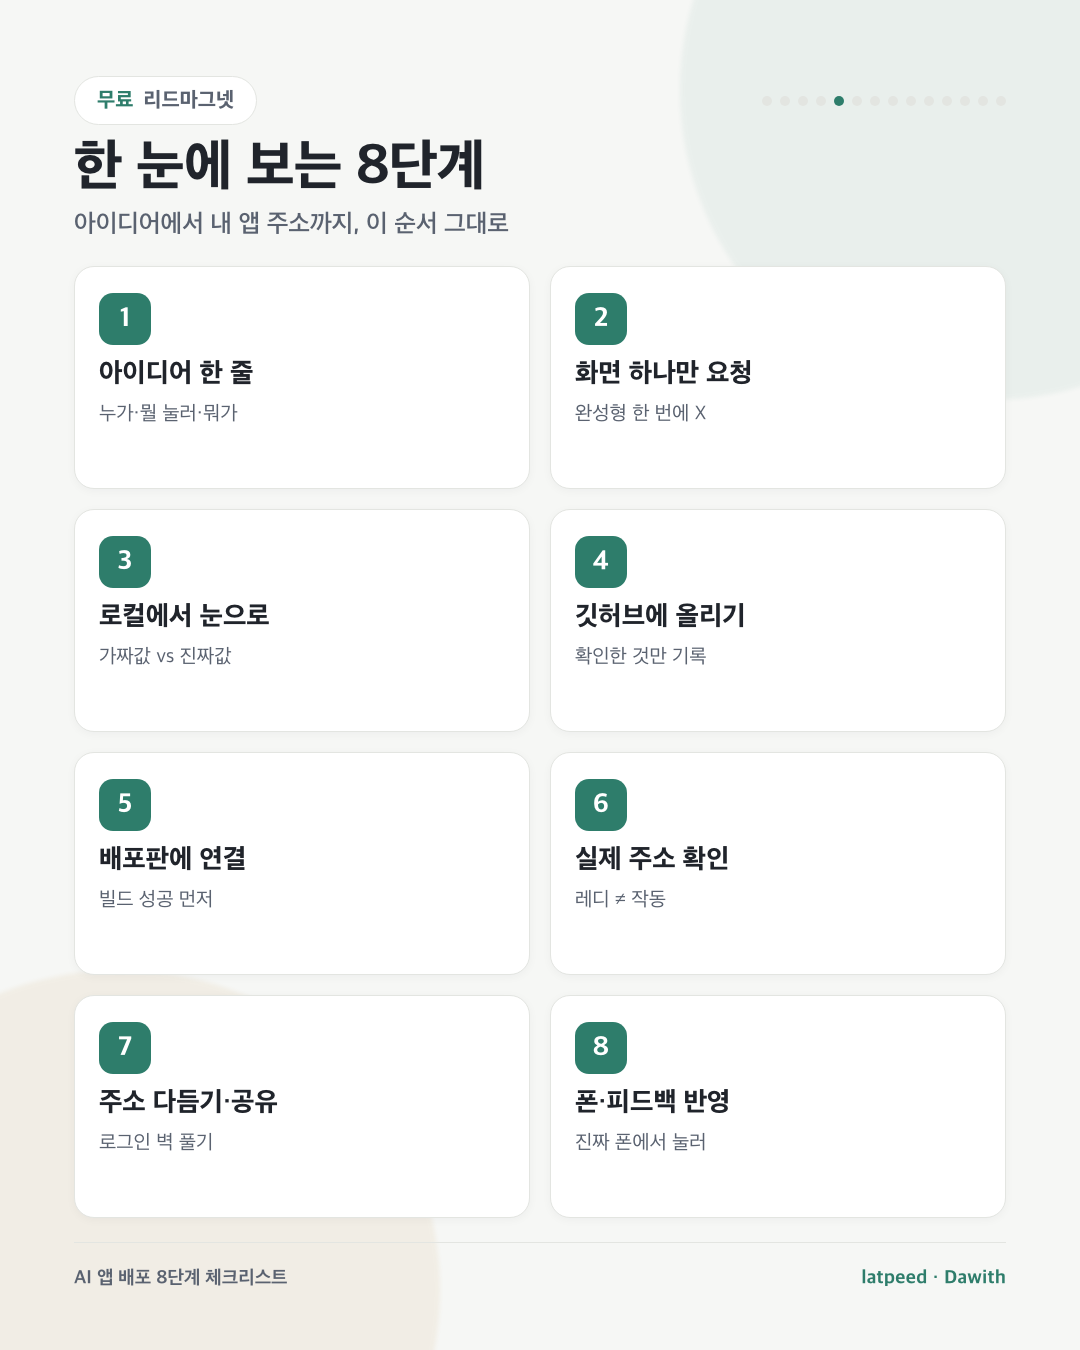Click the 배포판에 연결 card title

click(x=172, y=858)
